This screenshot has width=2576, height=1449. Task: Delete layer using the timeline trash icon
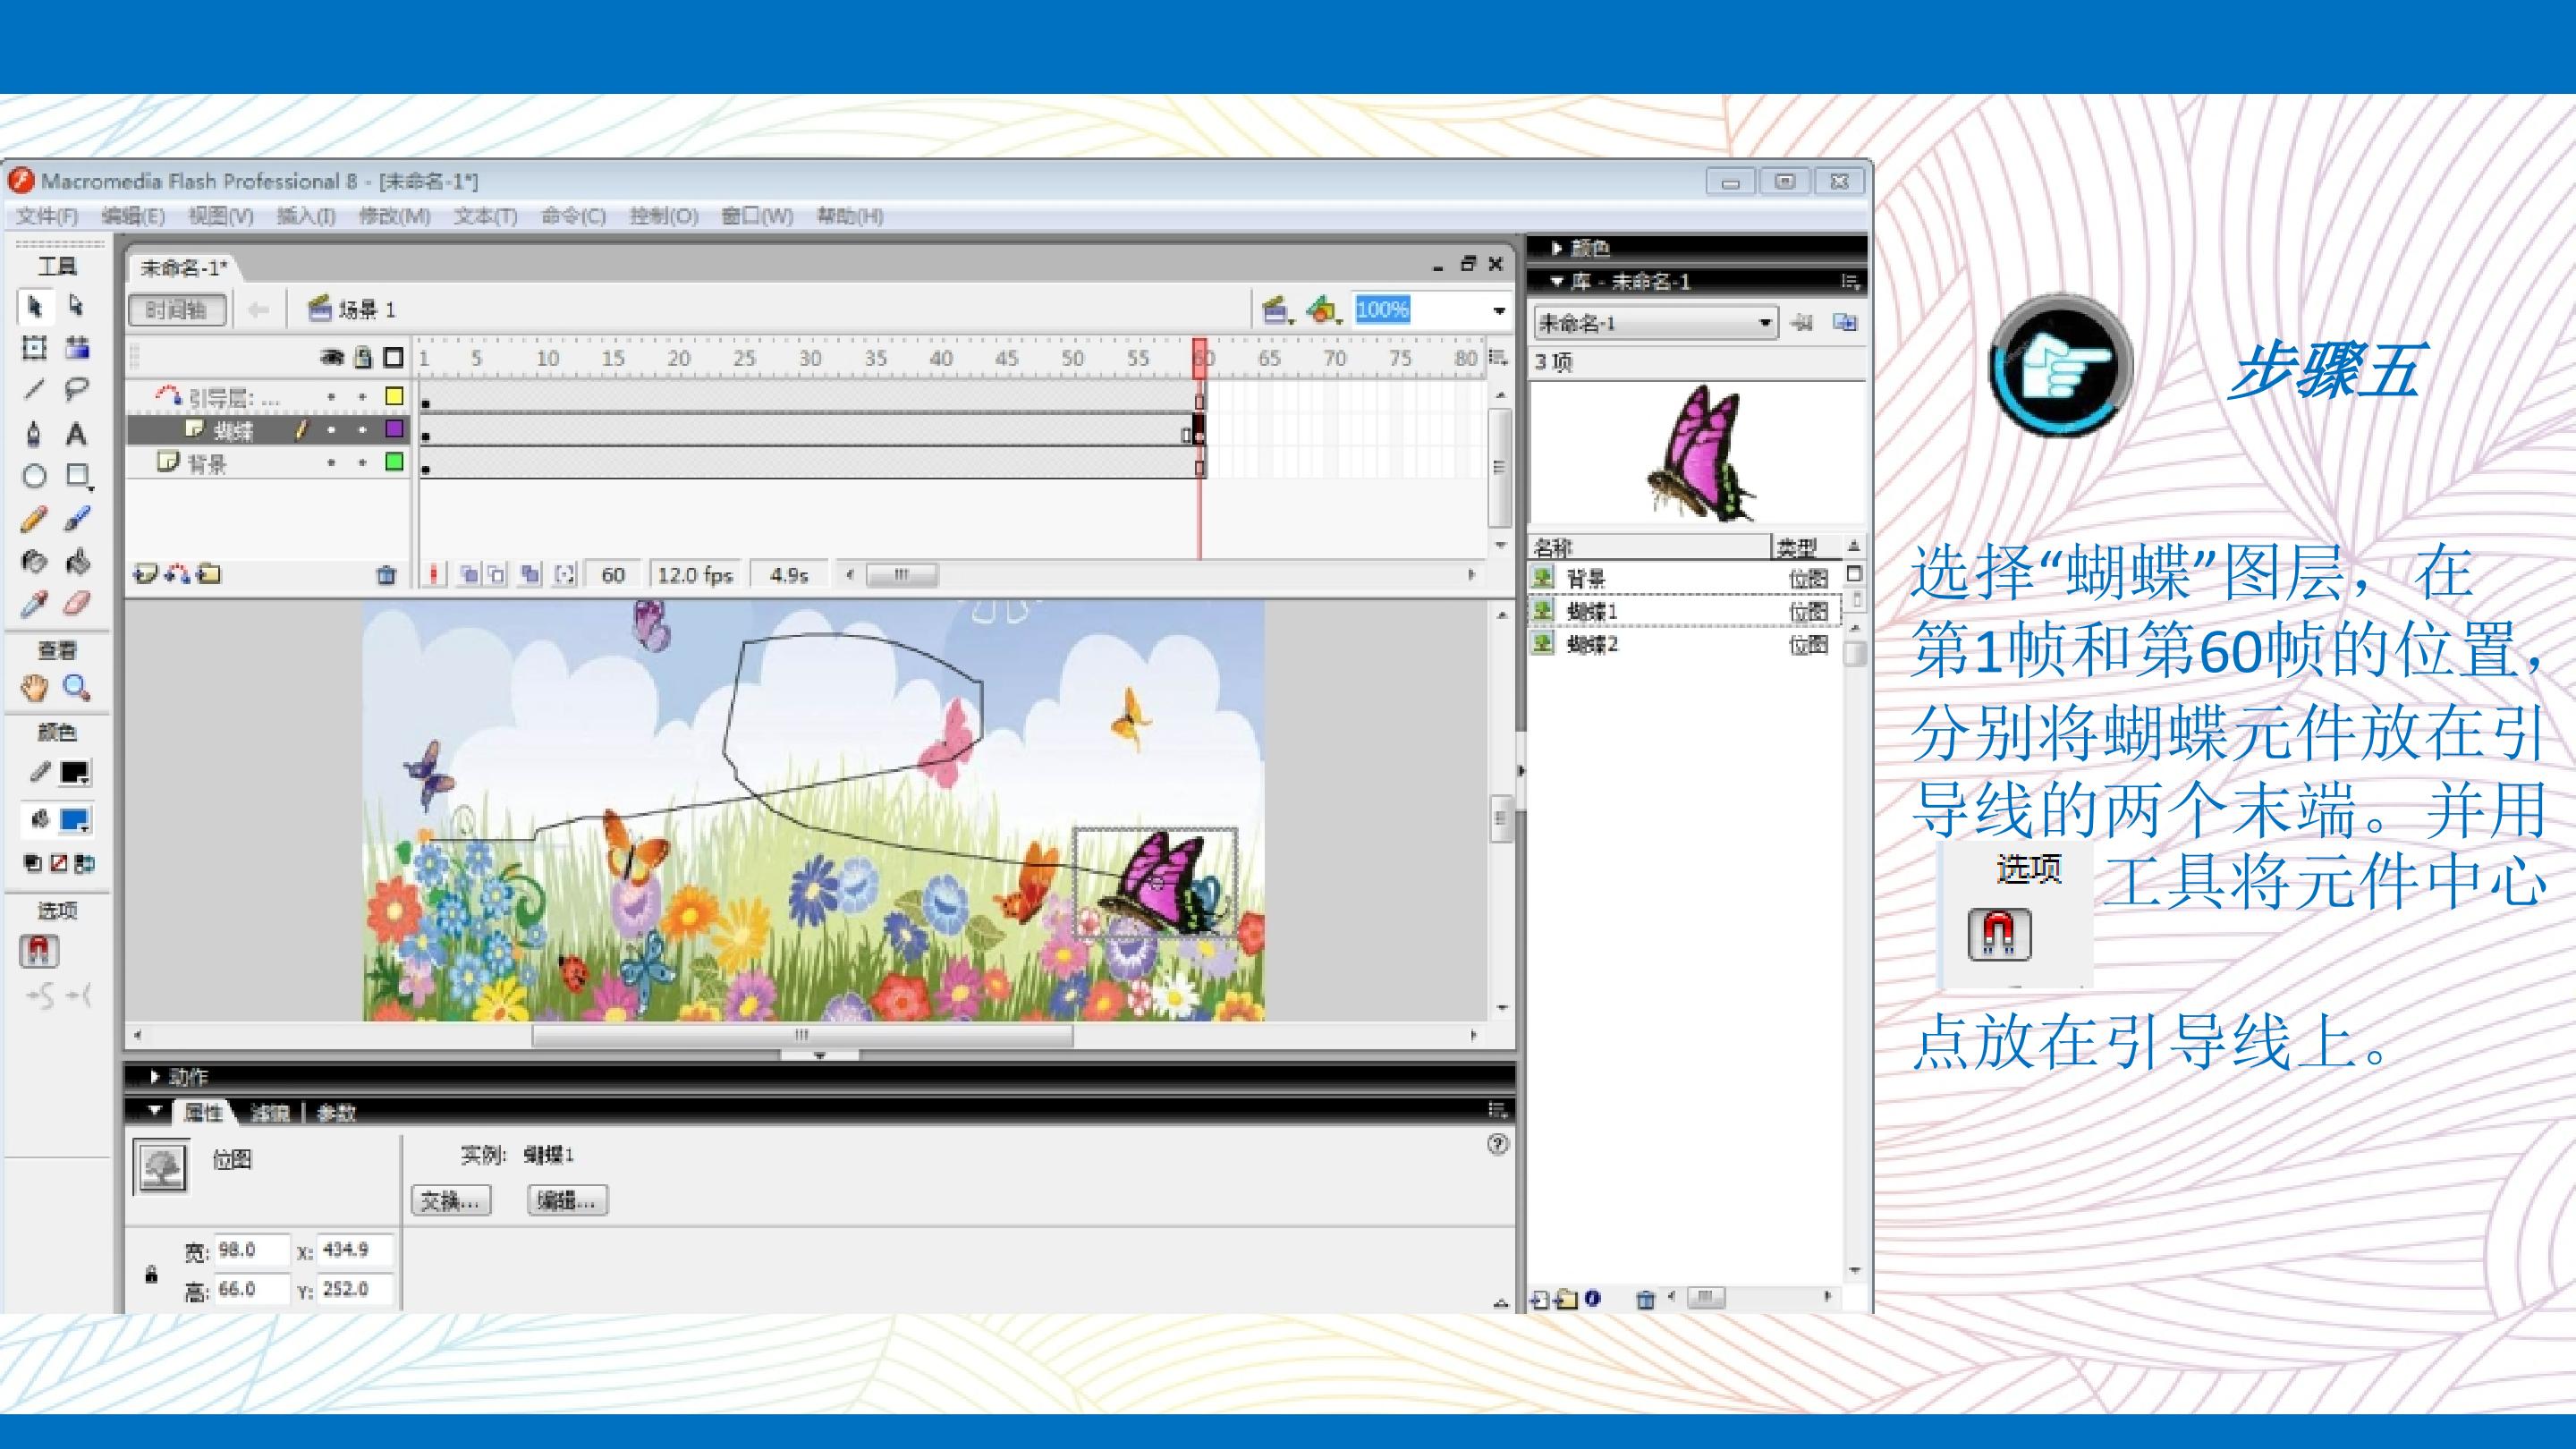click(386, 575)
